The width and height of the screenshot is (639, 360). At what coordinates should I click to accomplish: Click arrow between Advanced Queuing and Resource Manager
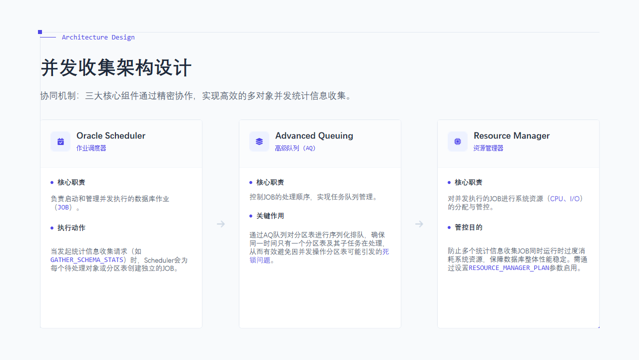(x=419, y=224)
